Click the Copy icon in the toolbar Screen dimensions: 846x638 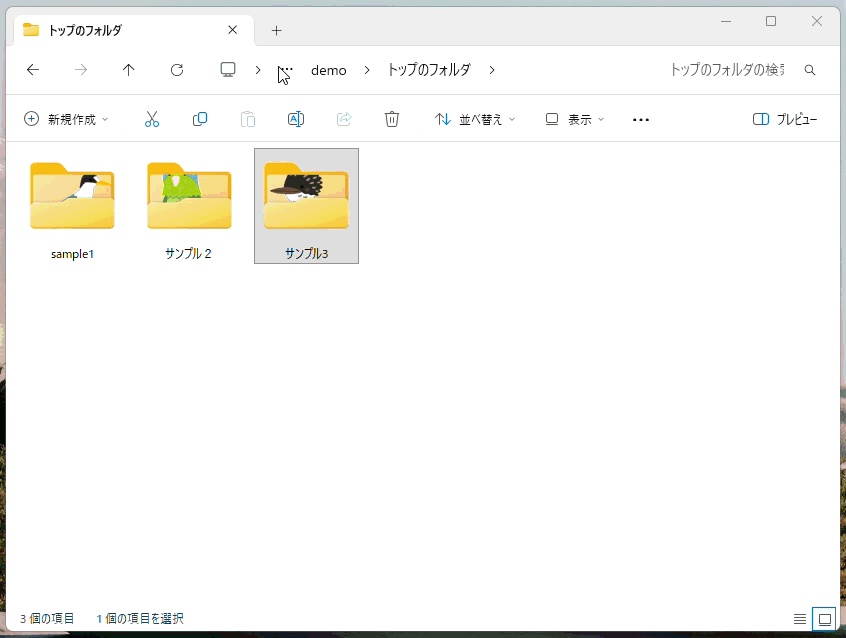(x=200, y=119)
